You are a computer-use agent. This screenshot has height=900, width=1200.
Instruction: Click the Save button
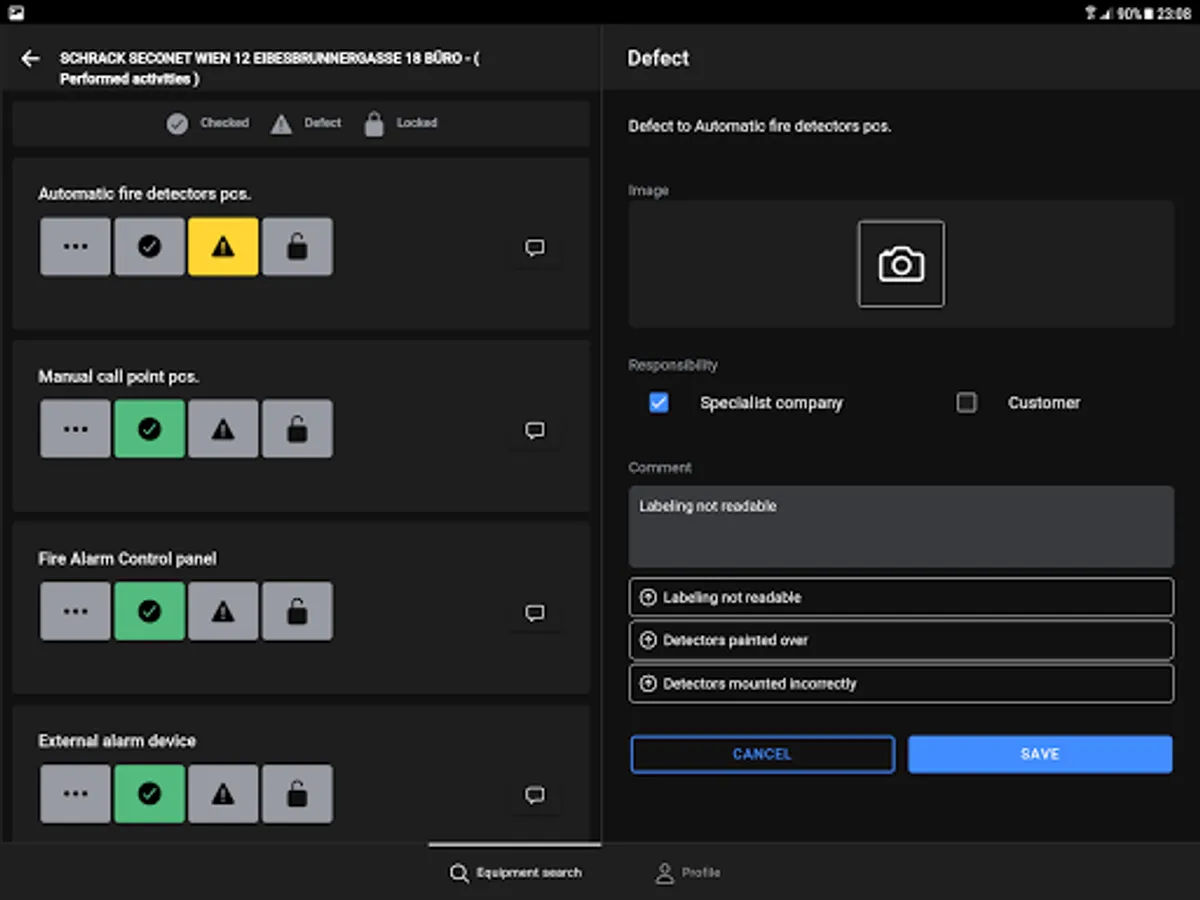tap(1039, 754)
